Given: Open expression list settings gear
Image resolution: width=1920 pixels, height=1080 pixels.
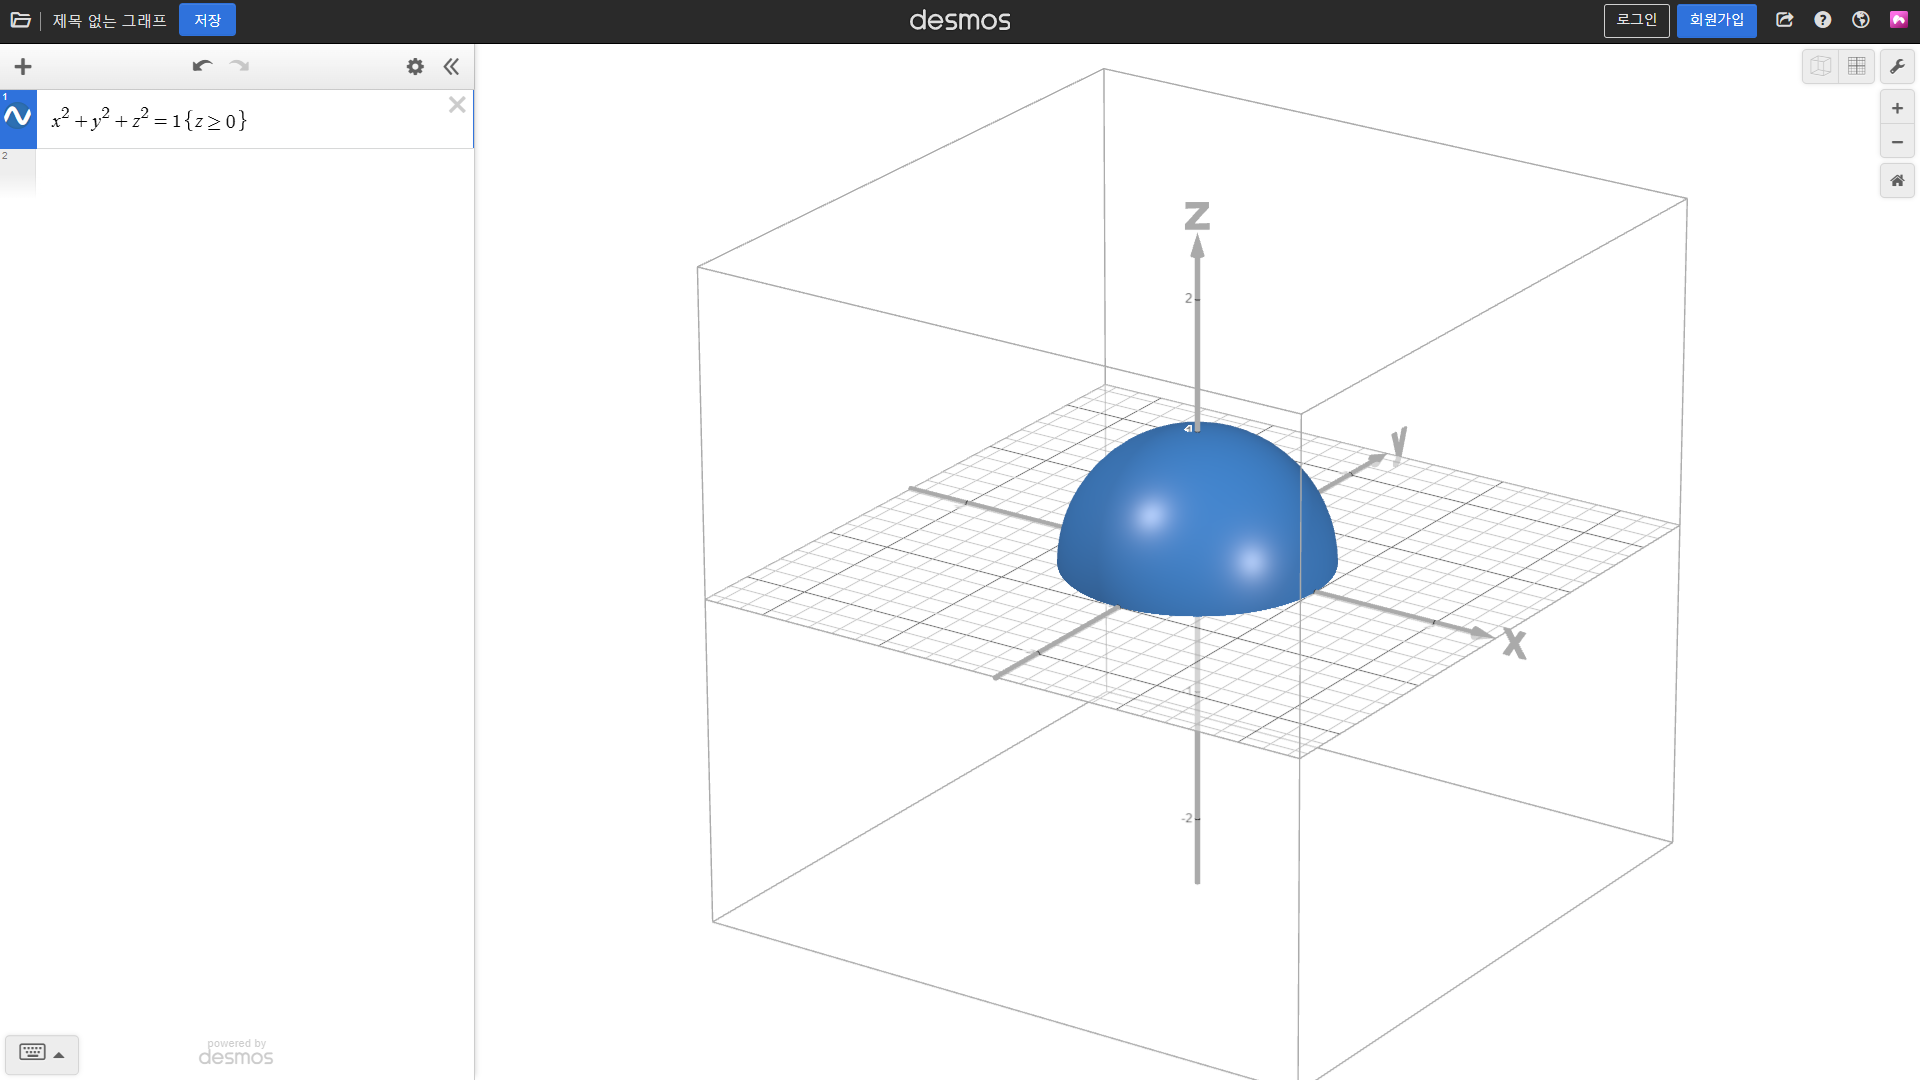Looking at the screenshot, I should (415, 67).
